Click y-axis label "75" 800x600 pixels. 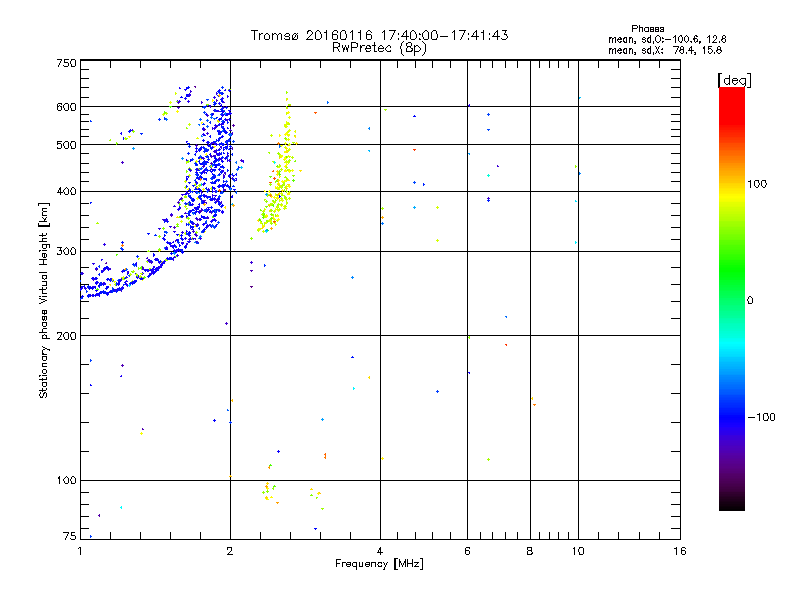pyautogui.click(x=70, y=536)
